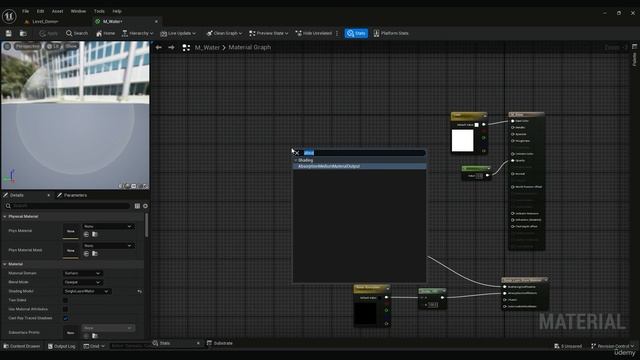Switch to the Details tab

16,196
